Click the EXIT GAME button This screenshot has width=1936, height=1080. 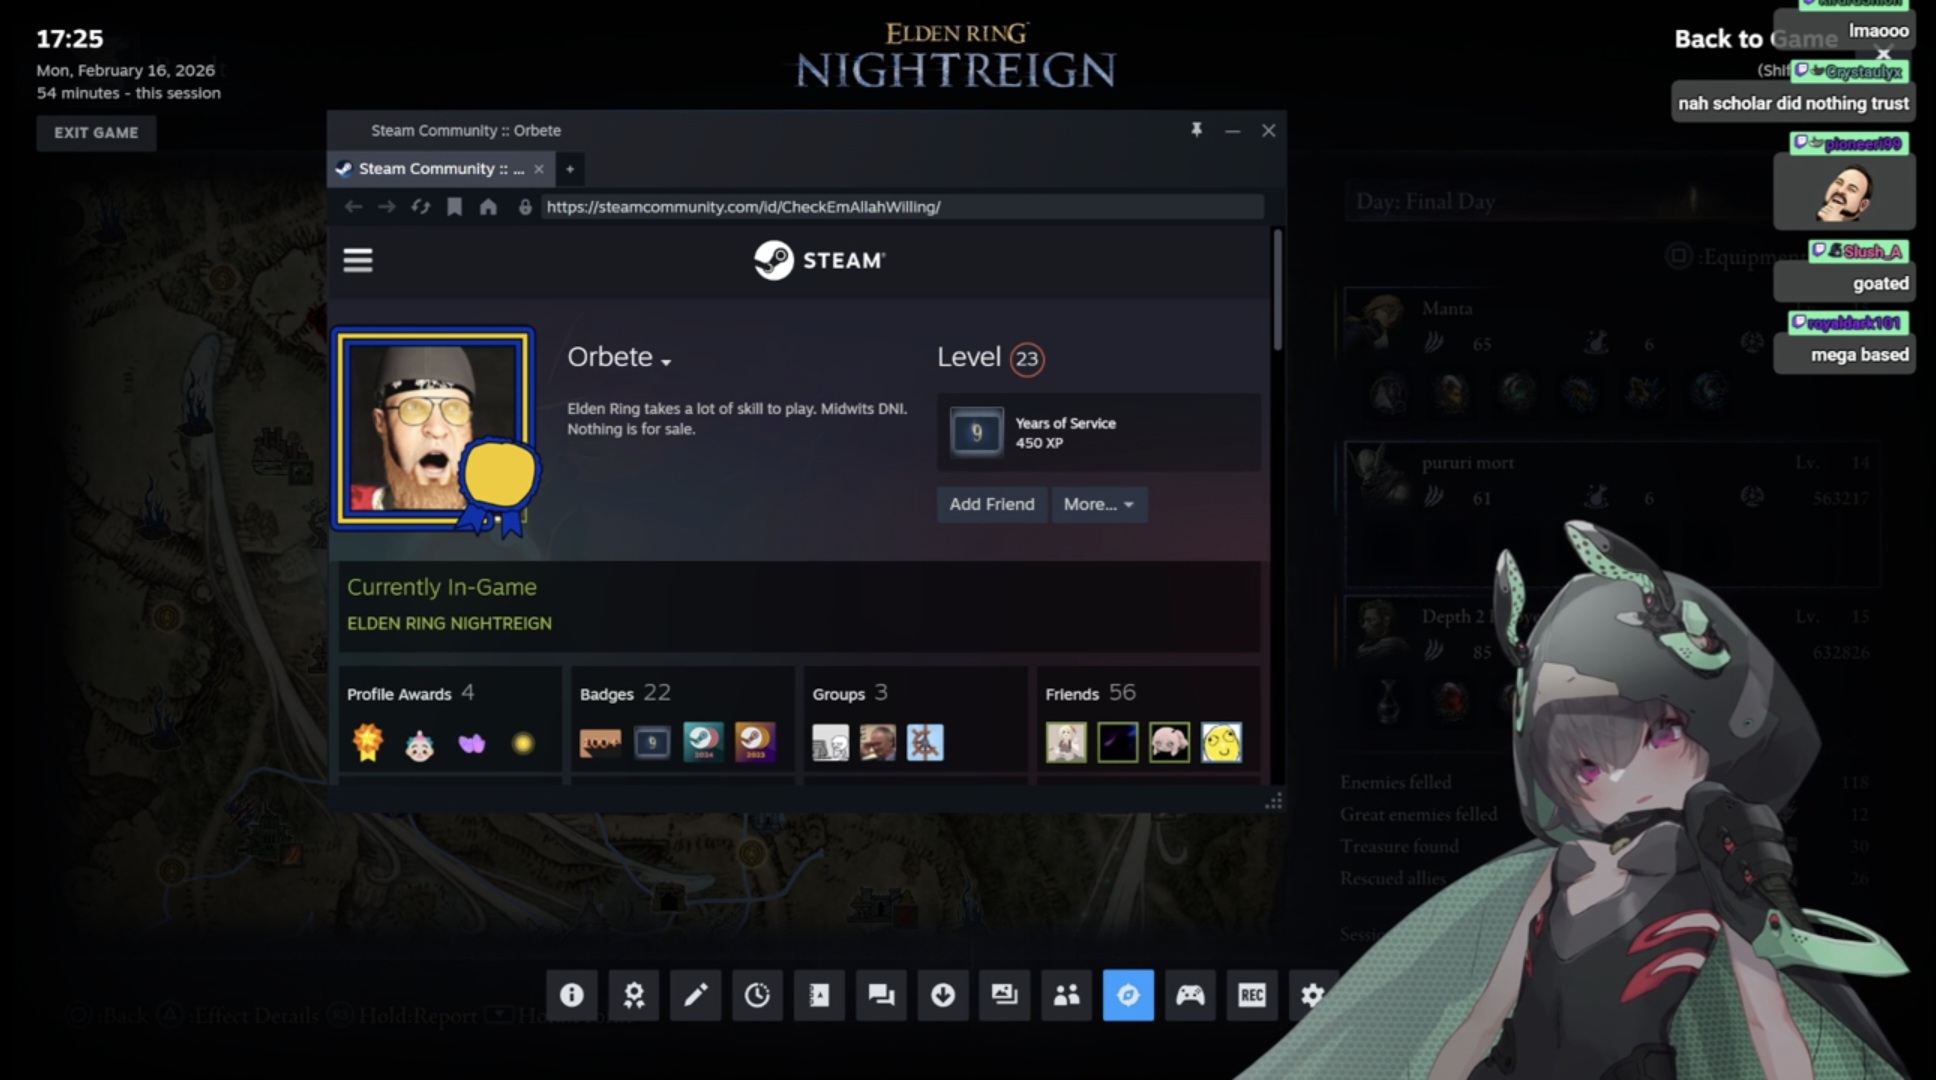tap(96, 133)
